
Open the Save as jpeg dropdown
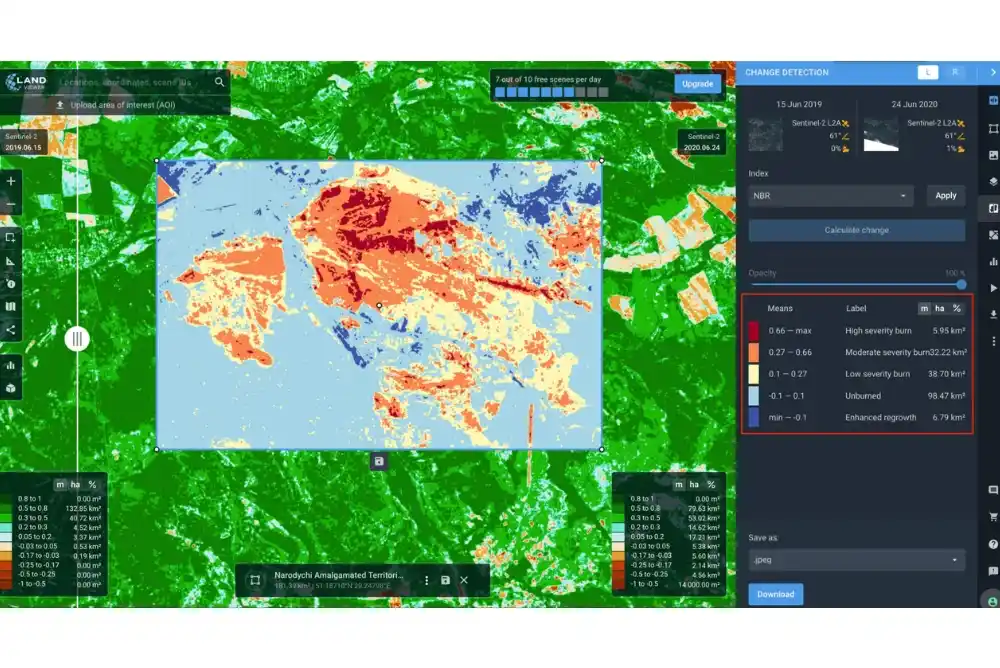coord(856,560)
